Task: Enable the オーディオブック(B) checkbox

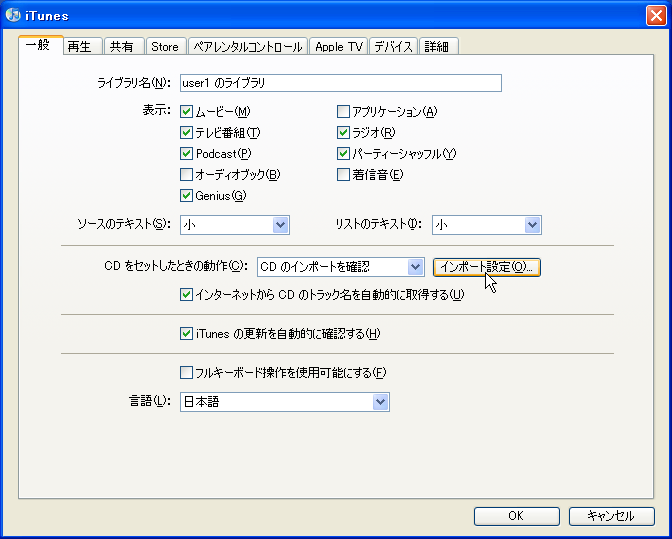Action: 186,174
